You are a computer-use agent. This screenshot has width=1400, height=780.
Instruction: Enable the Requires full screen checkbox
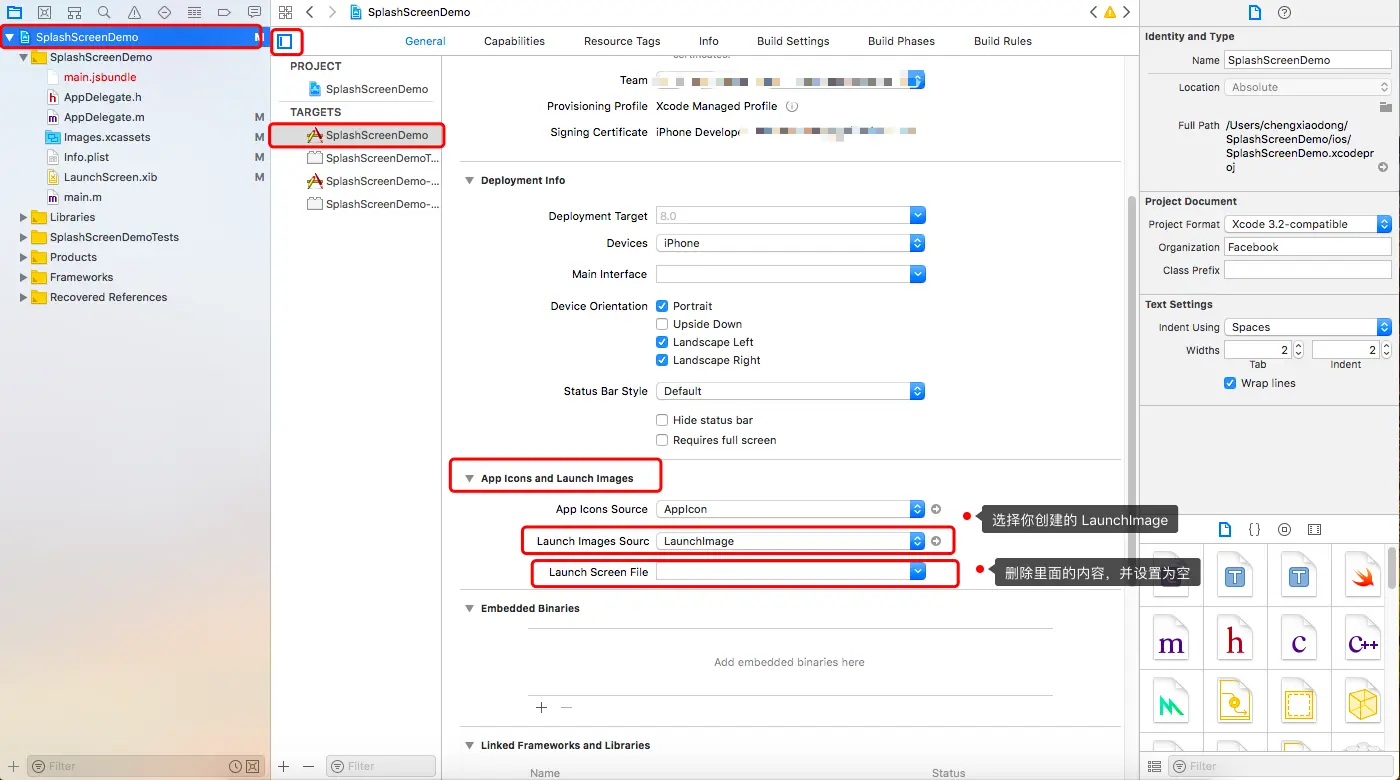(x=662, y=440)
